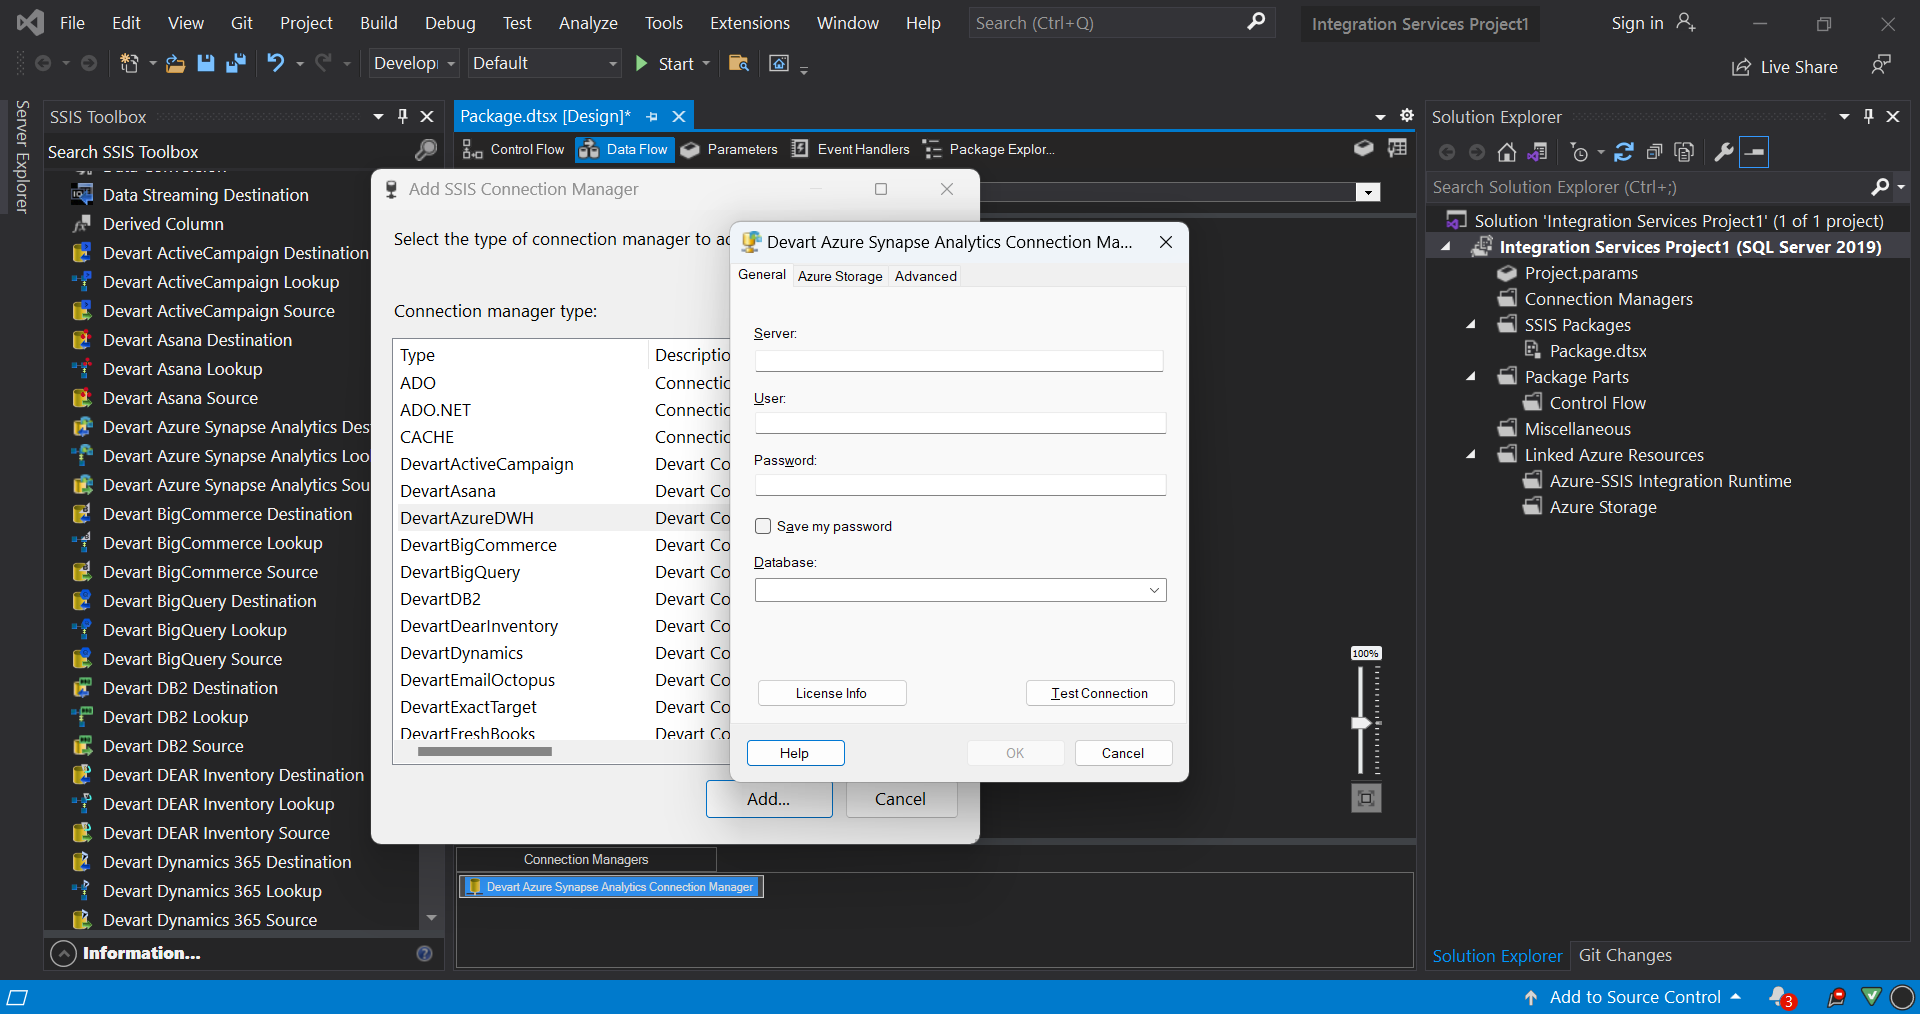Image resolution: width=1920 pixels, height=1014 pixels.
Task: Click the New Project toolbar icon
Action: [129, 64]
